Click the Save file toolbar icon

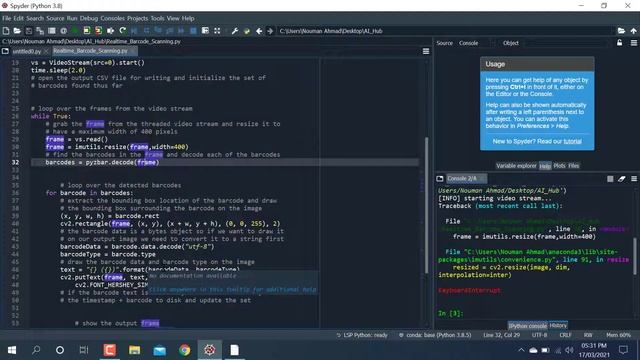click(x=29, y=31)
